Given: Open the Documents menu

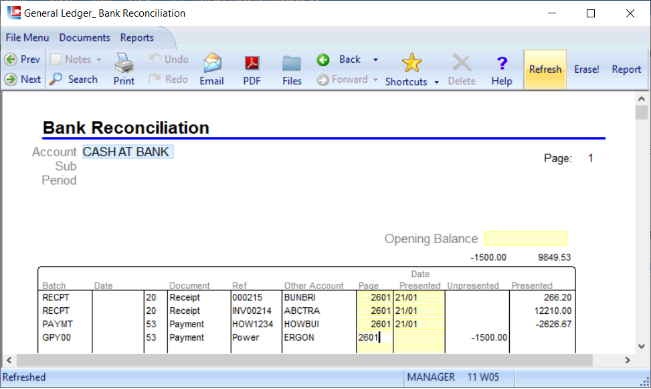Looking at the screenshot, I should click(85, 37).
